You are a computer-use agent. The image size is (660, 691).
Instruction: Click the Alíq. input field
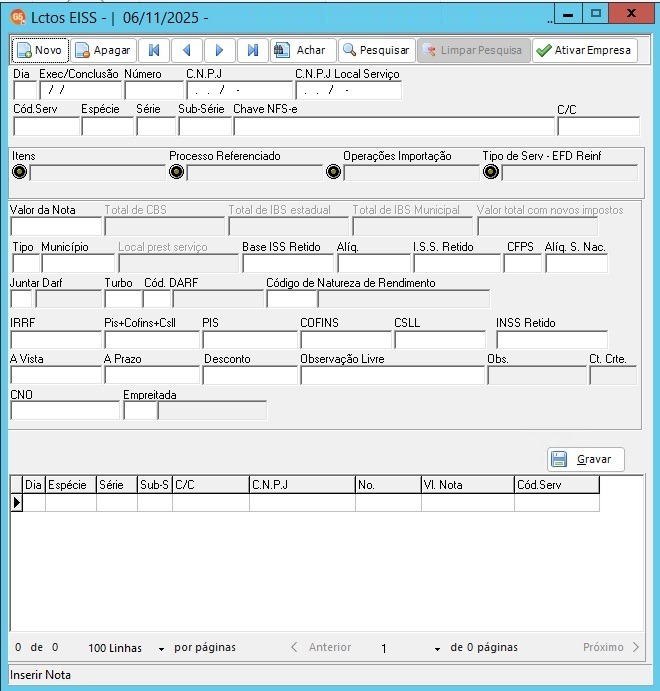(374, 264)
